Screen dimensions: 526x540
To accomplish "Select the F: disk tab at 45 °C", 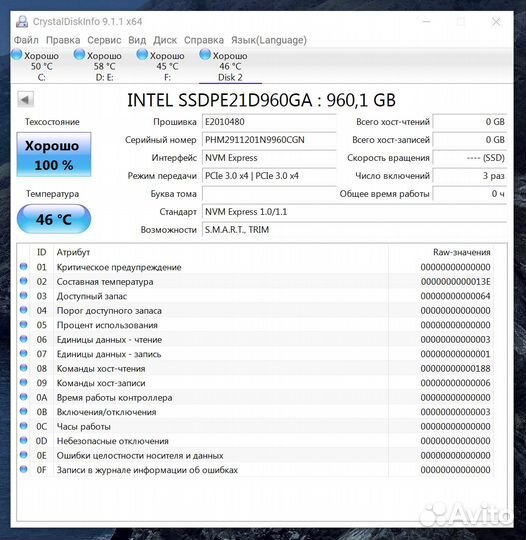I will [167, 66].
